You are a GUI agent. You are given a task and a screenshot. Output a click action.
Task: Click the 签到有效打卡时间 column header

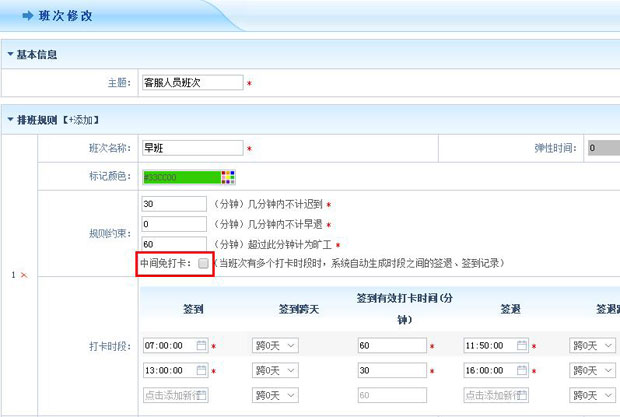coord(405,309)
